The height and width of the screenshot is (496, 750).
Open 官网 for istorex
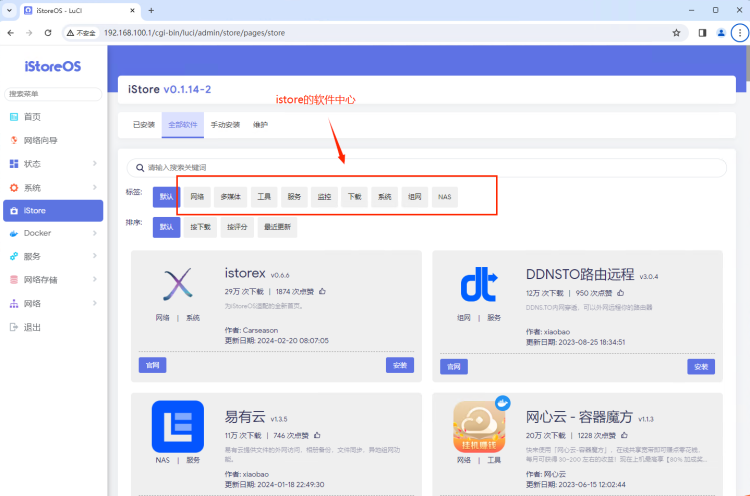pos(153,365)
